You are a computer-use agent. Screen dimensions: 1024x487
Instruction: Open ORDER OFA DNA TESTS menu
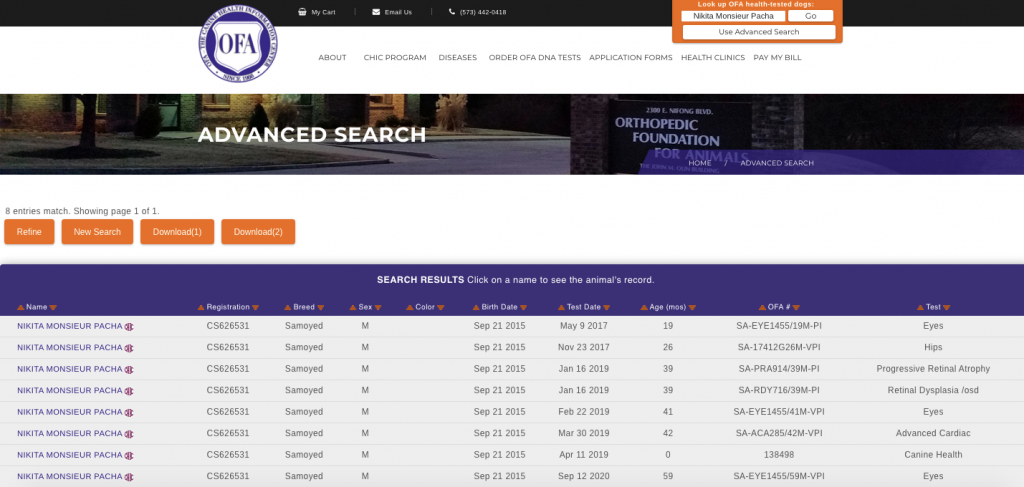535,57
